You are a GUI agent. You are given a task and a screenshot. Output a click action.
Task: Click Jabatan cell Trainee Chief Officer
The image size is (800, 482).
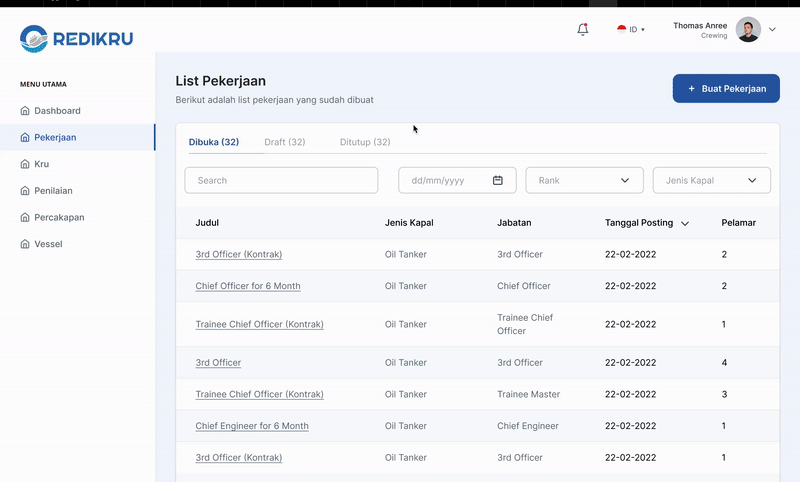click(525, 324)
